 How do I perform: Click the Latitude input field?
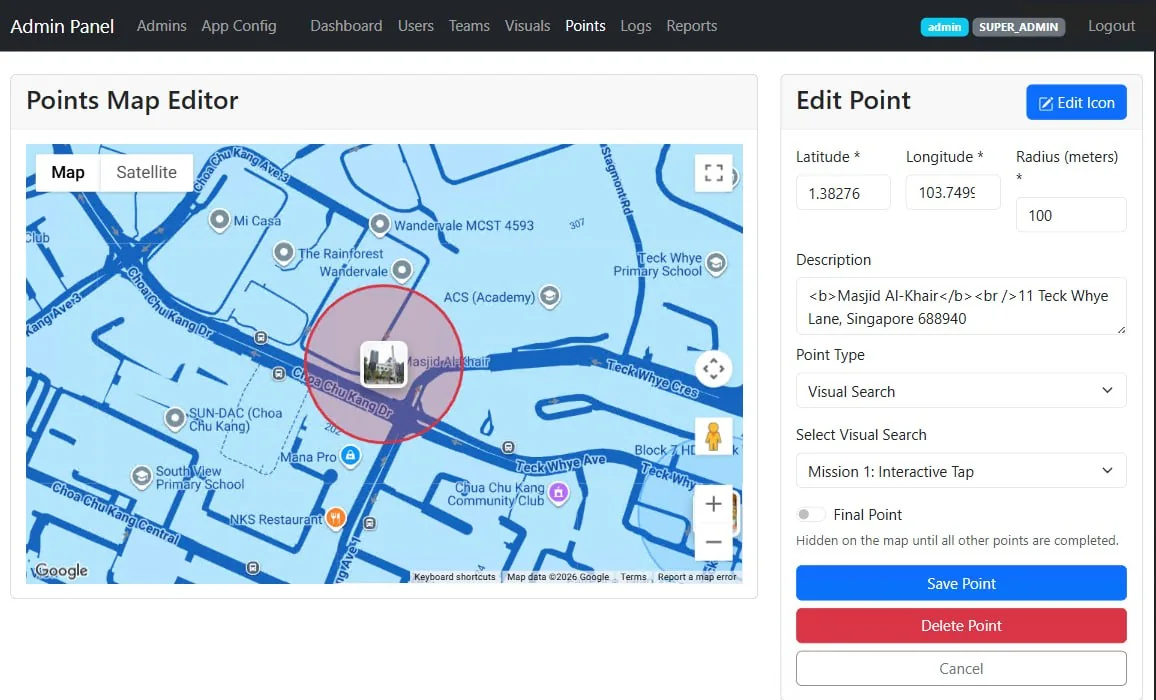coord(843,193)
